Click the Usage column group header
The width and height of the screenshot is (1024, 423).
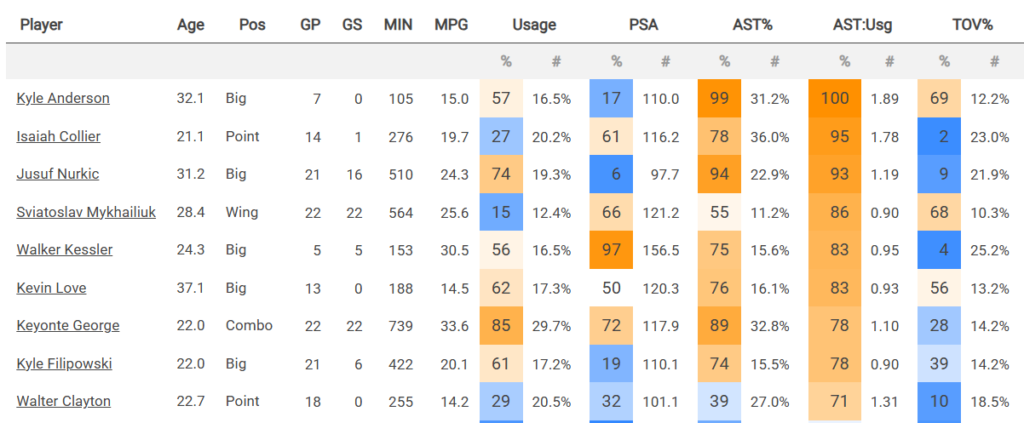(x=534, y=25)
